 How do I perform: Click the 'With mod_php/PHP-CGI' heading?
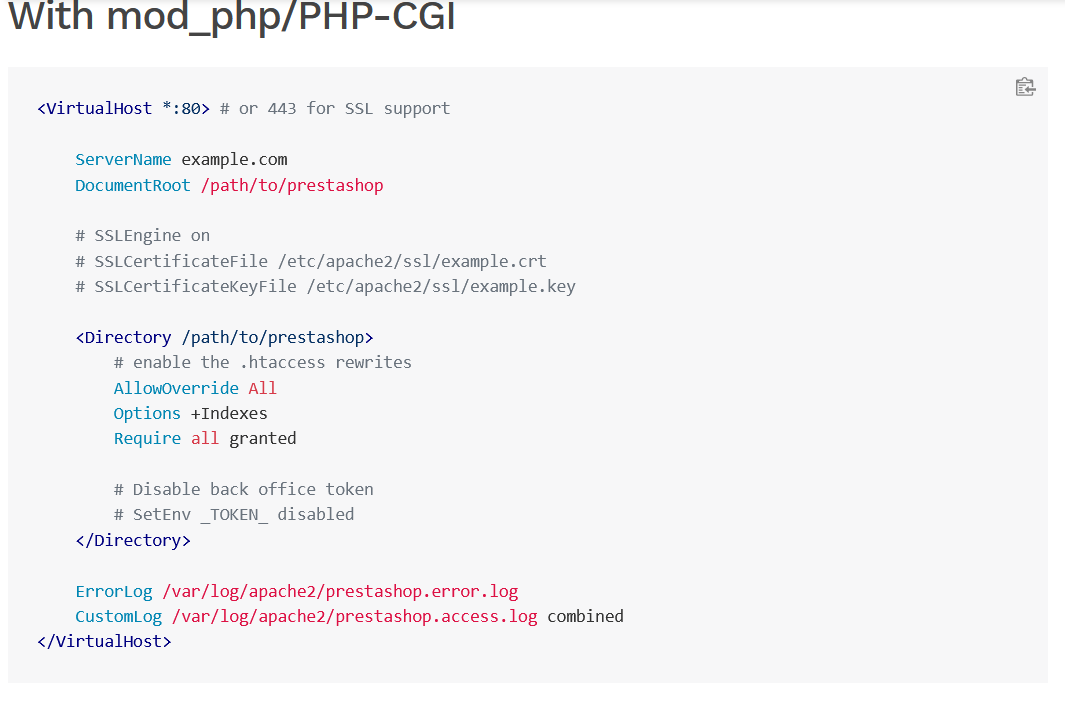(x=232, y=16)
